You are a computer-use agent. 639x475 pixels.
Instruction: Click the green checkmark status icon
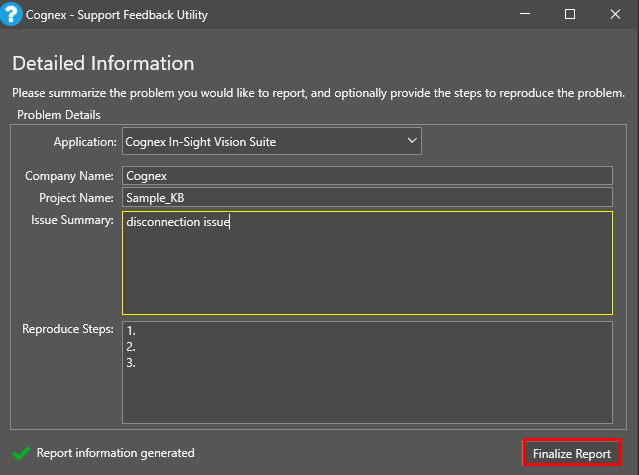tap(21, 453)
